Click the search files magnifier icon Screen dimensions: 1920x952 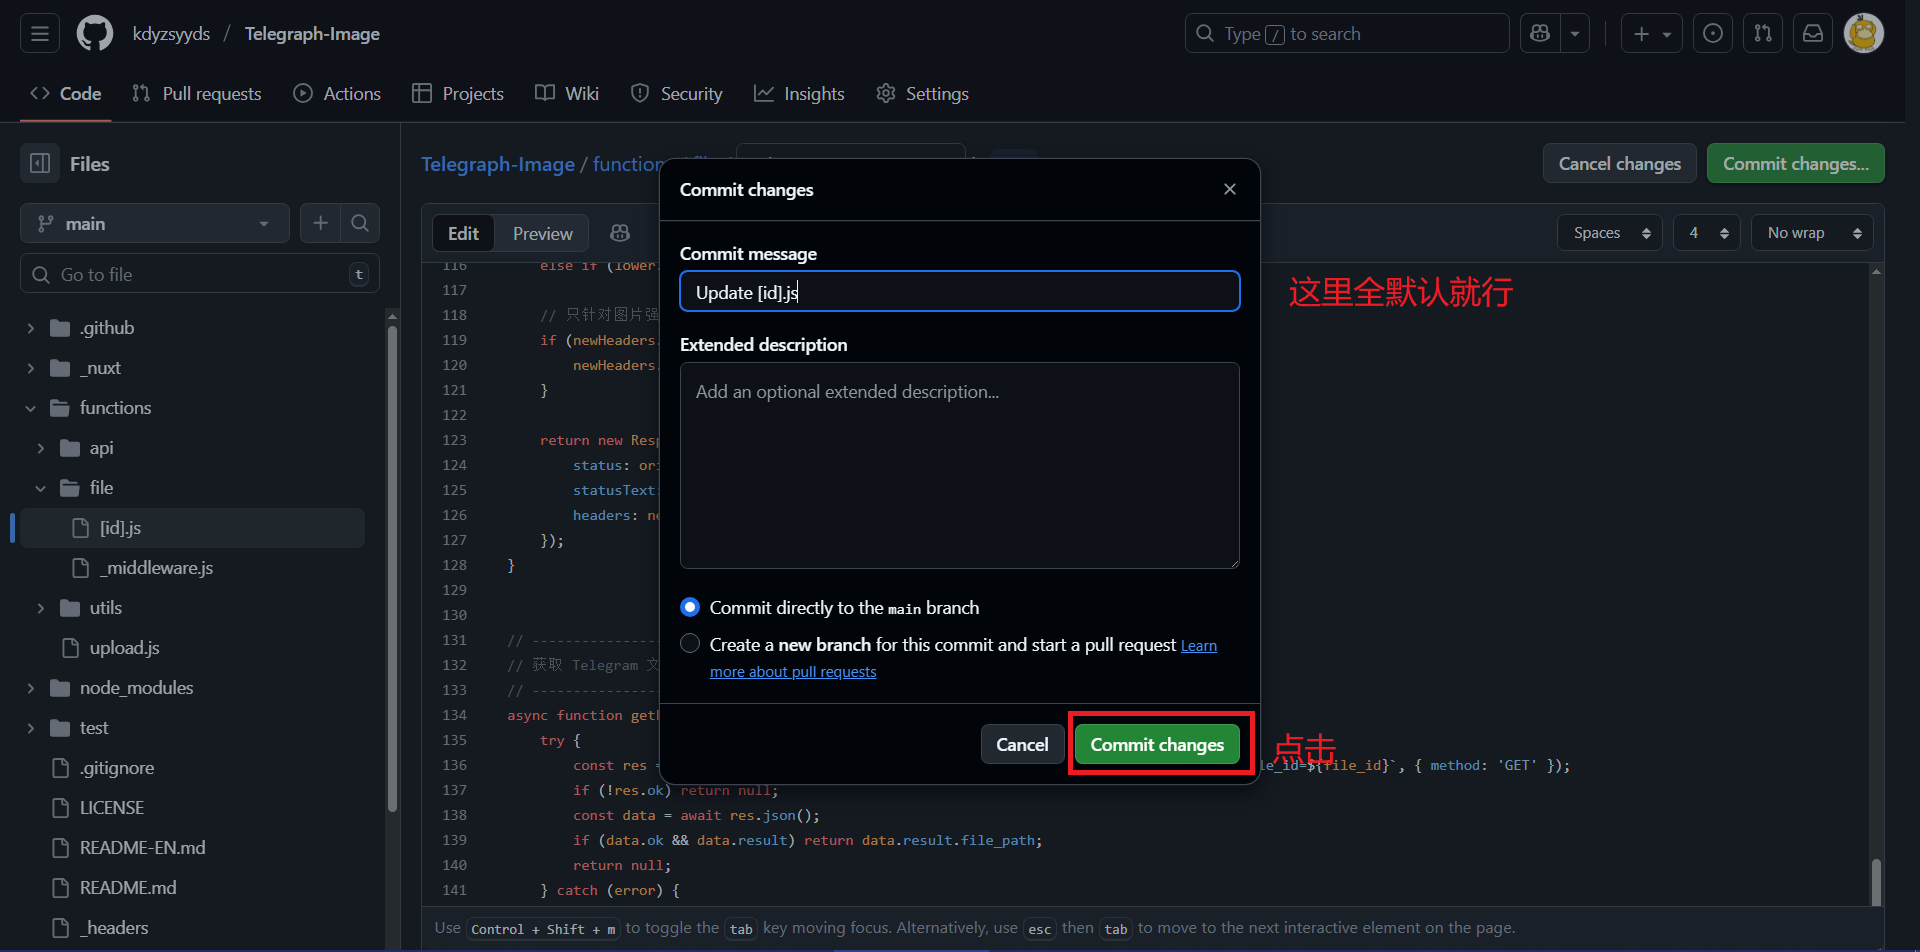pyautogui.click(x=360, y=223)
